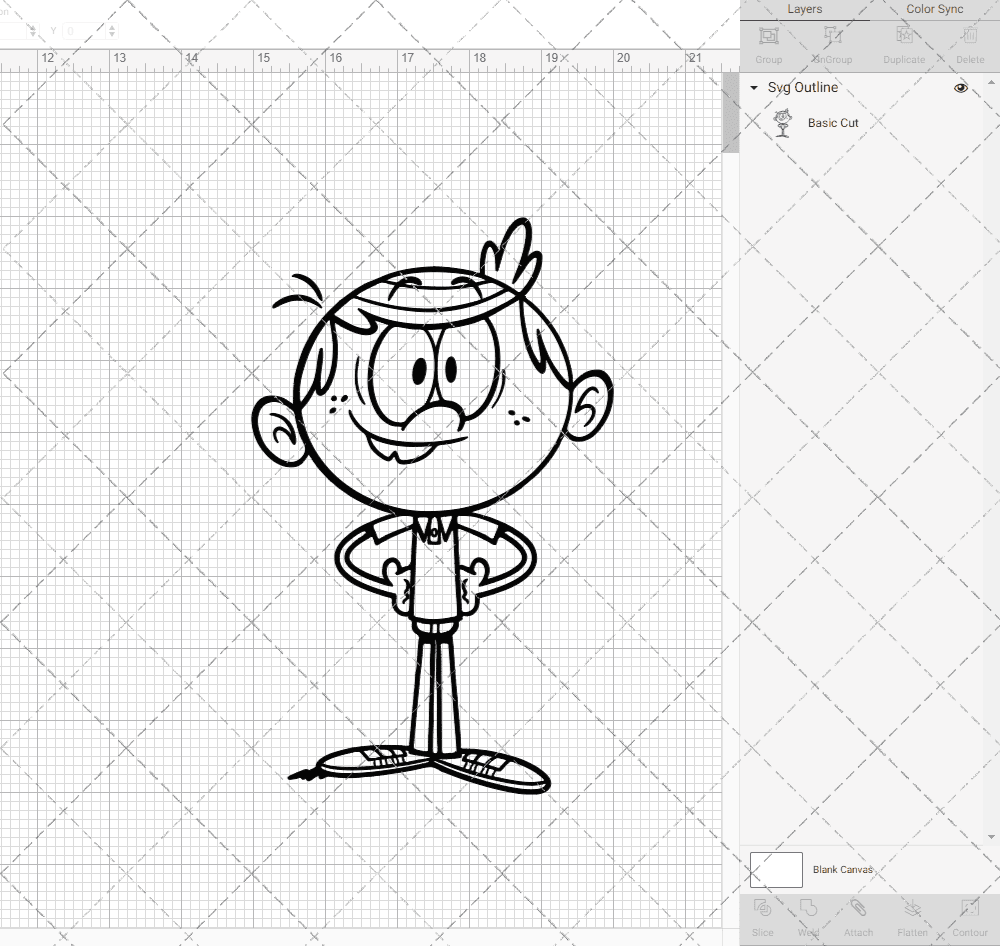Open the Blank Canvas color swatch
Screen dimensions: 1000x946
[775, 869]
